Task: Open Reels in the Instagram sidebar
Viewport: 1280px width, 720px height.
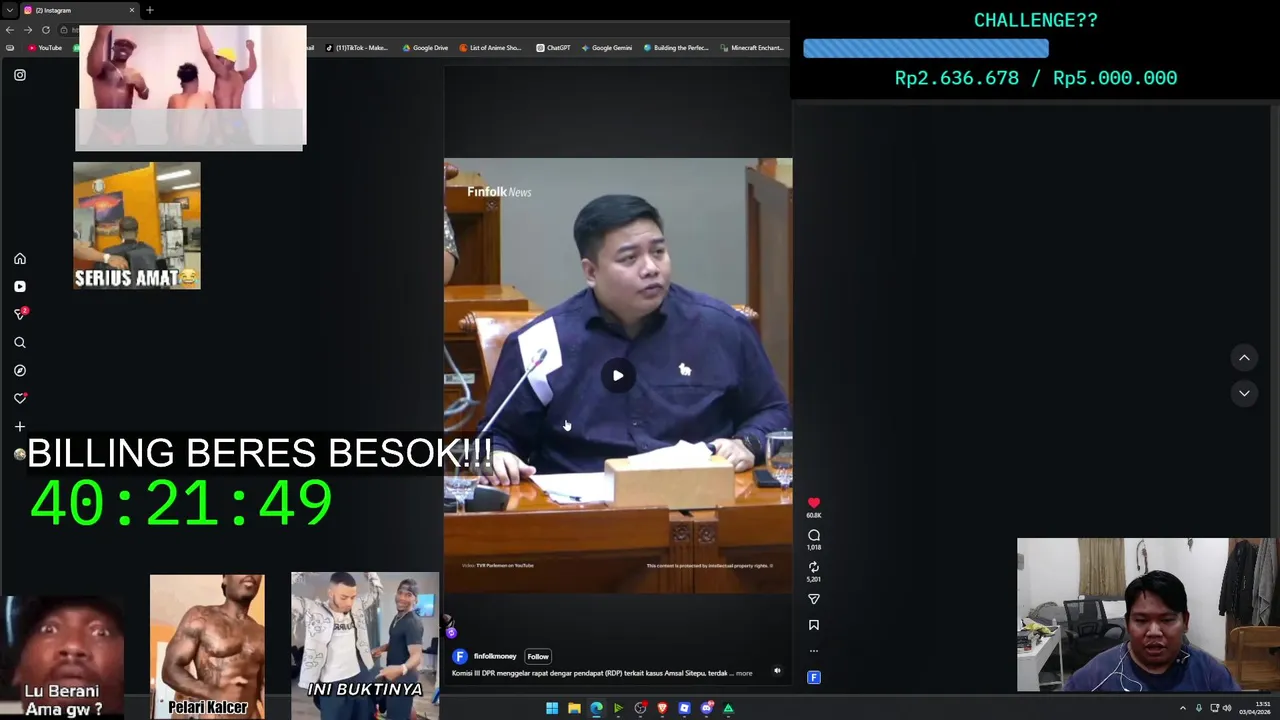Action: pos(20,287)
